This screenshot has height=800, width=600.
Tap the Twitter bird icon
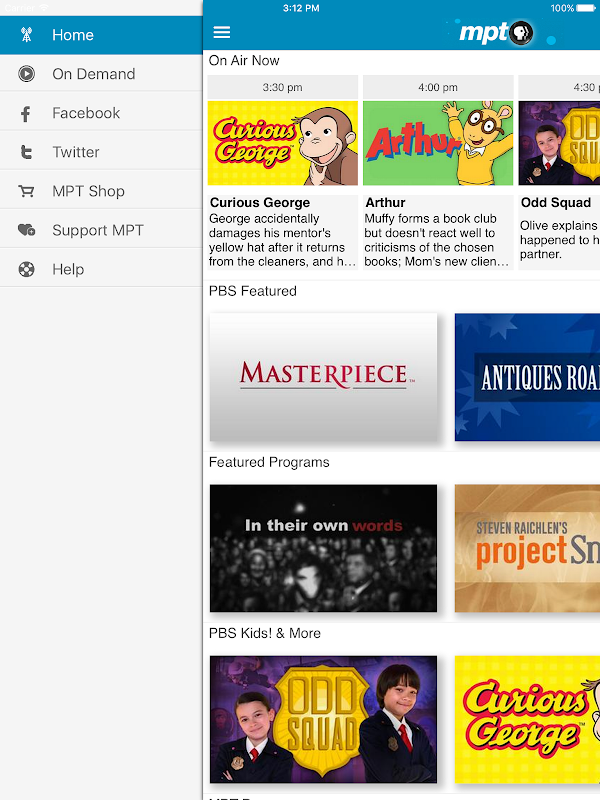[x=27, y=153]
